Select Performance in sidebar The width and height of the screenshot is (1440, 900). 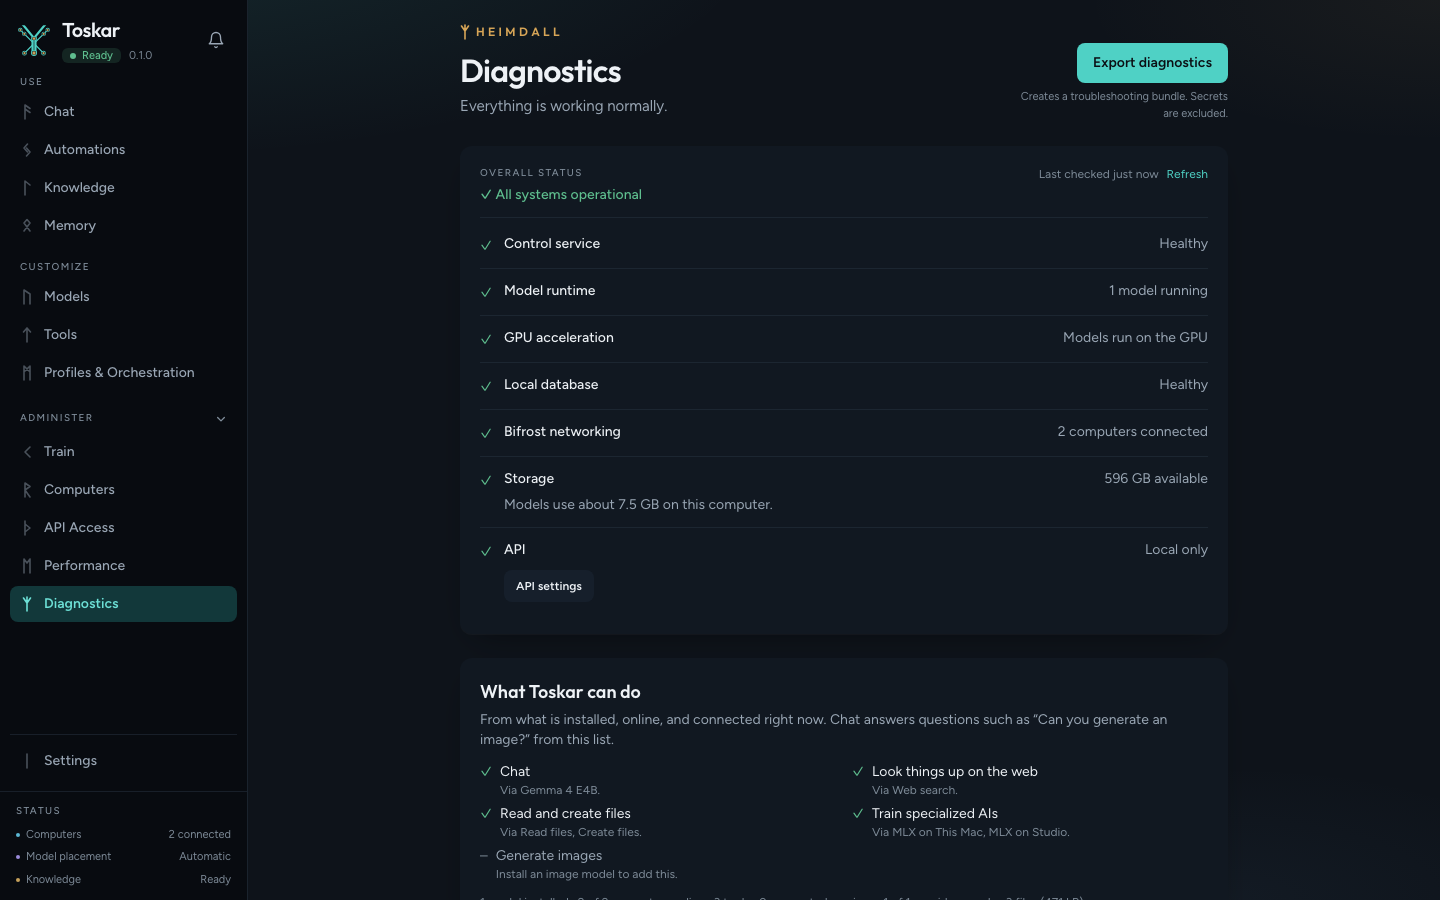click(123, 566)
